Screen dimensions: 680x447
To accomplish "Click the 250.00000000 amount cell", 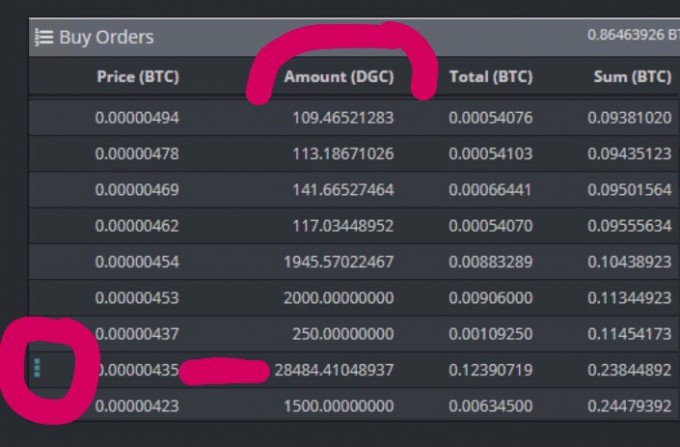I will 343,334.
